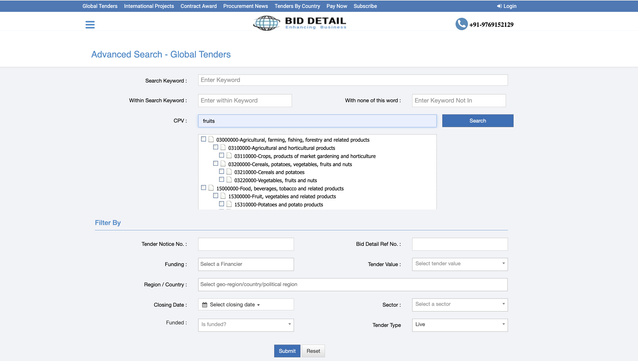638x361 pixels.
Task: Open Procurement News menu item
Action: click(245, 6)
